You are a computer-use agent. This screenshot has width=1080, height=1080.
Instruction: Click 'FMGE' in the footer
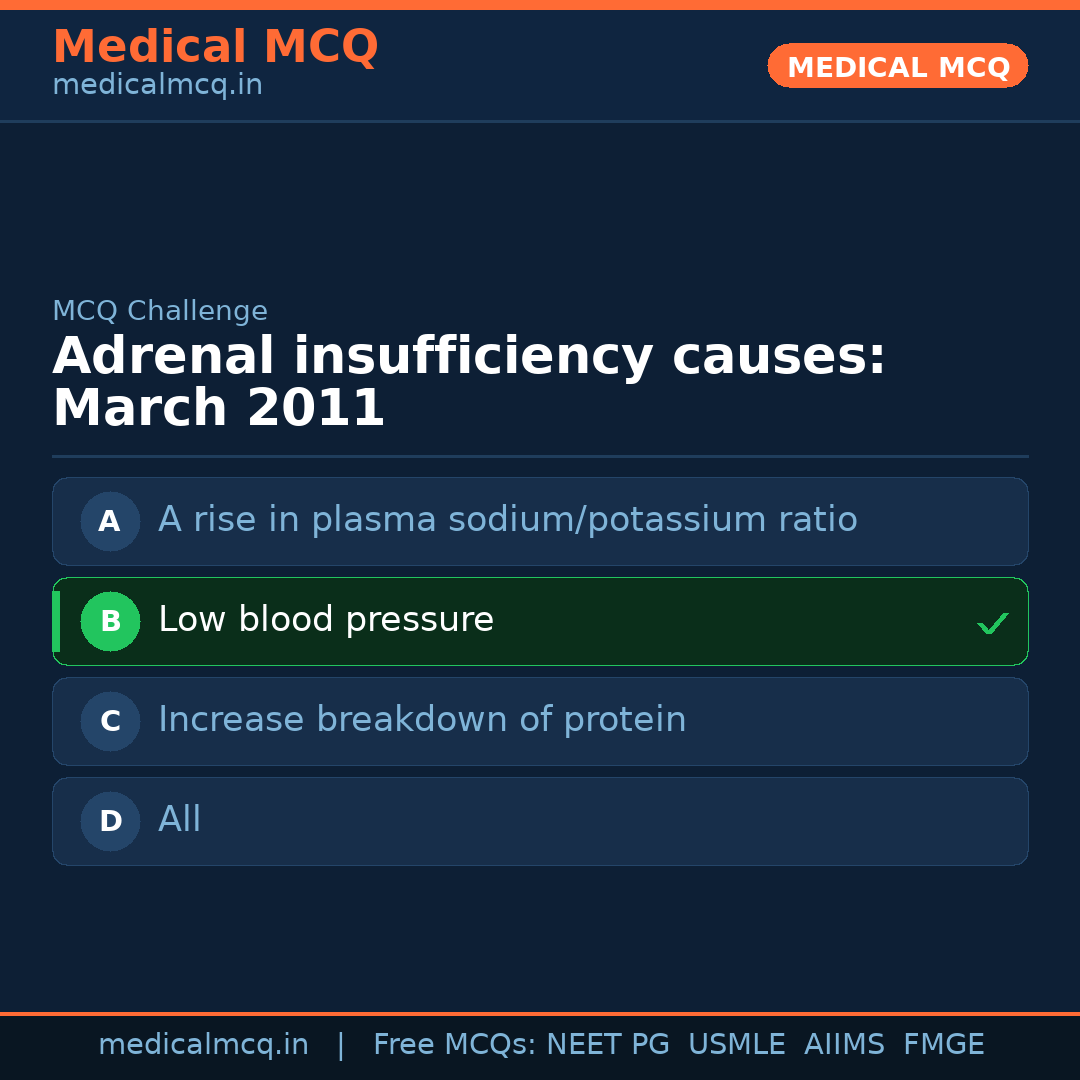943,1045
